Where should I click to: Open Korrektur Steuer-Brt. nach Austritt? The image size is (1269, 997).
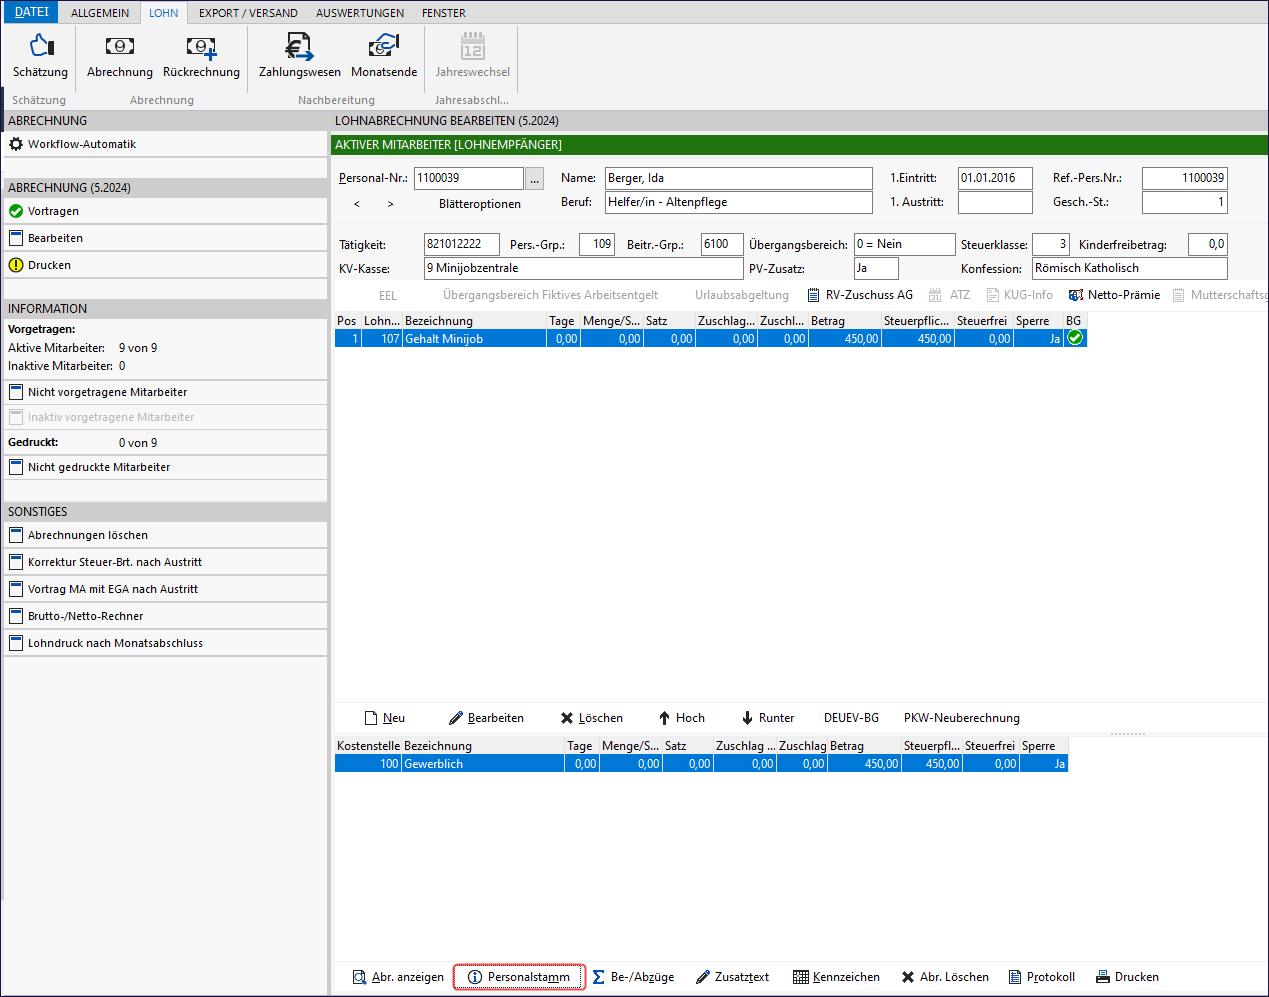pyautogui.click(x=165, y=562)
